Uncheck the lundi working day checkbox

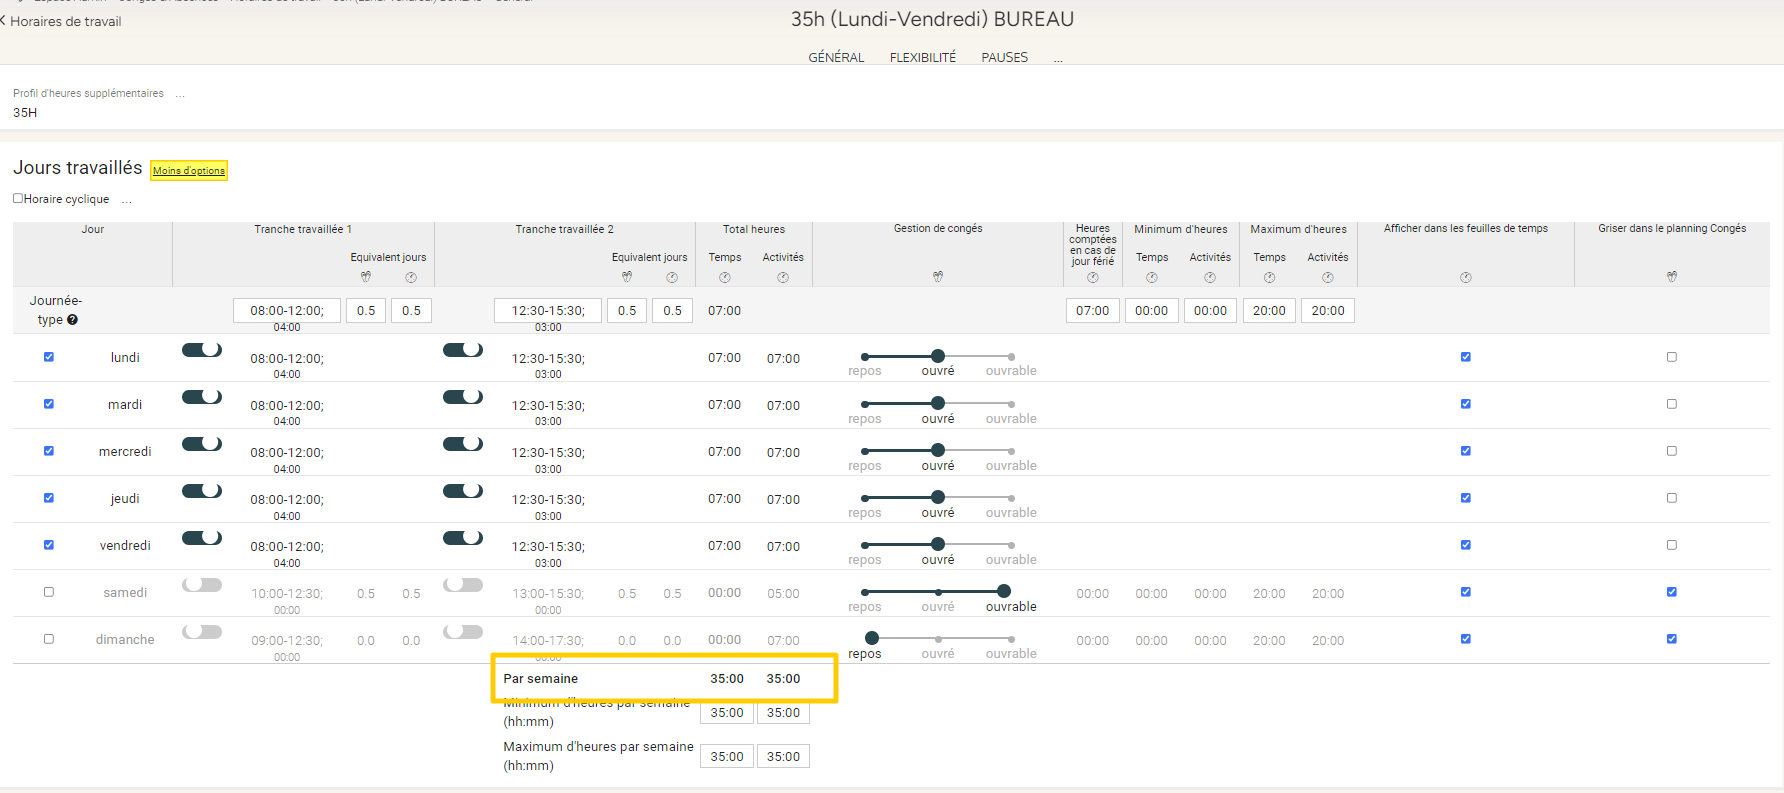coord(49,357)
